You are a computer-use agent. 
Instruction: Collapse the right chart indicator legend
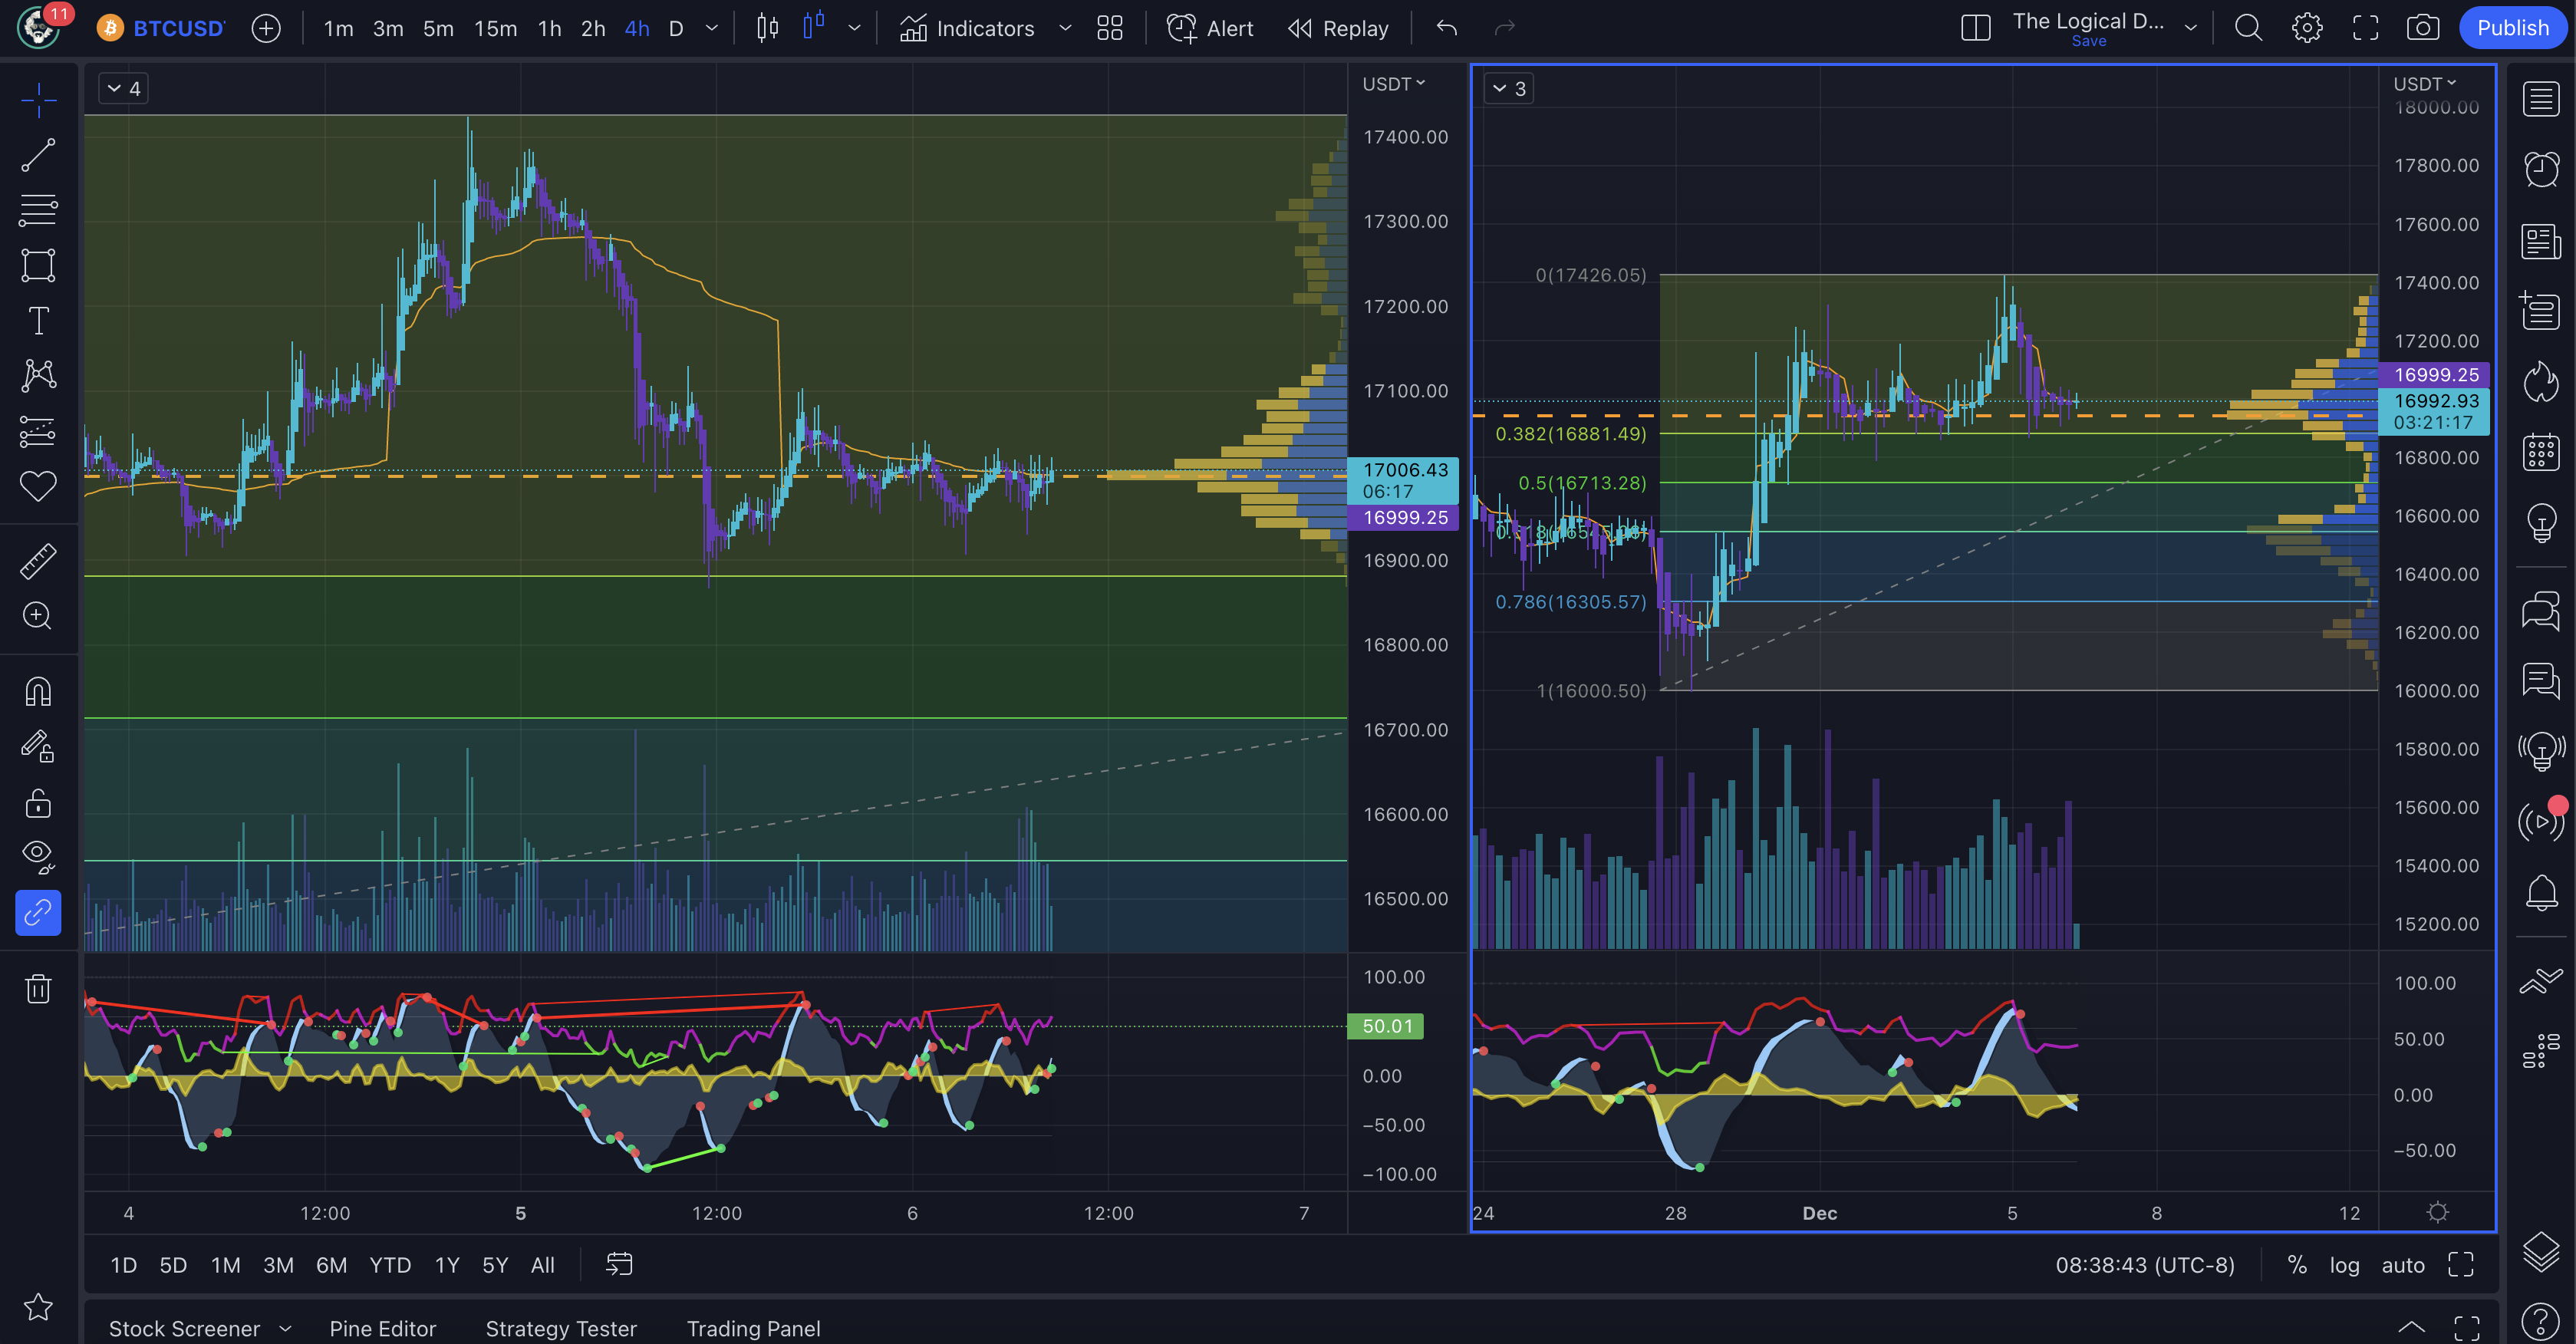click(x=1508, y=88)
